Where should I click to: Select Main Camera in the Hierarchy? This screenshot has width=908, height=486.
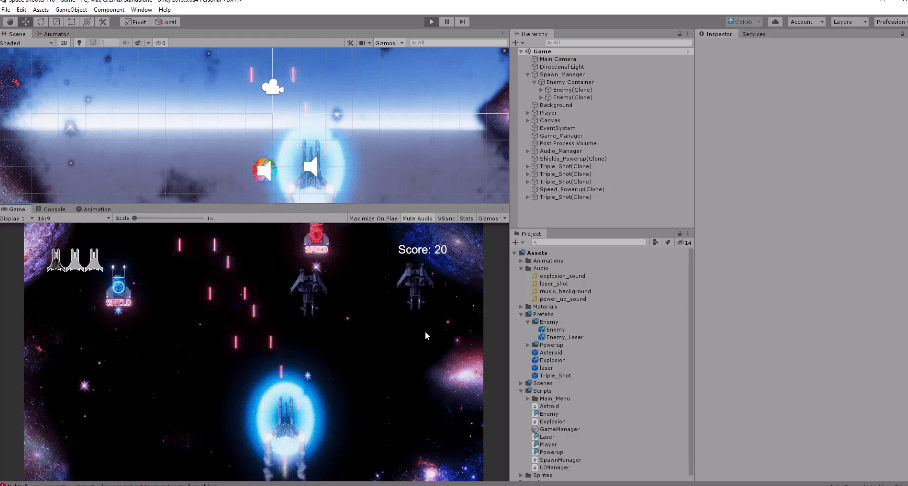(555, 59)
